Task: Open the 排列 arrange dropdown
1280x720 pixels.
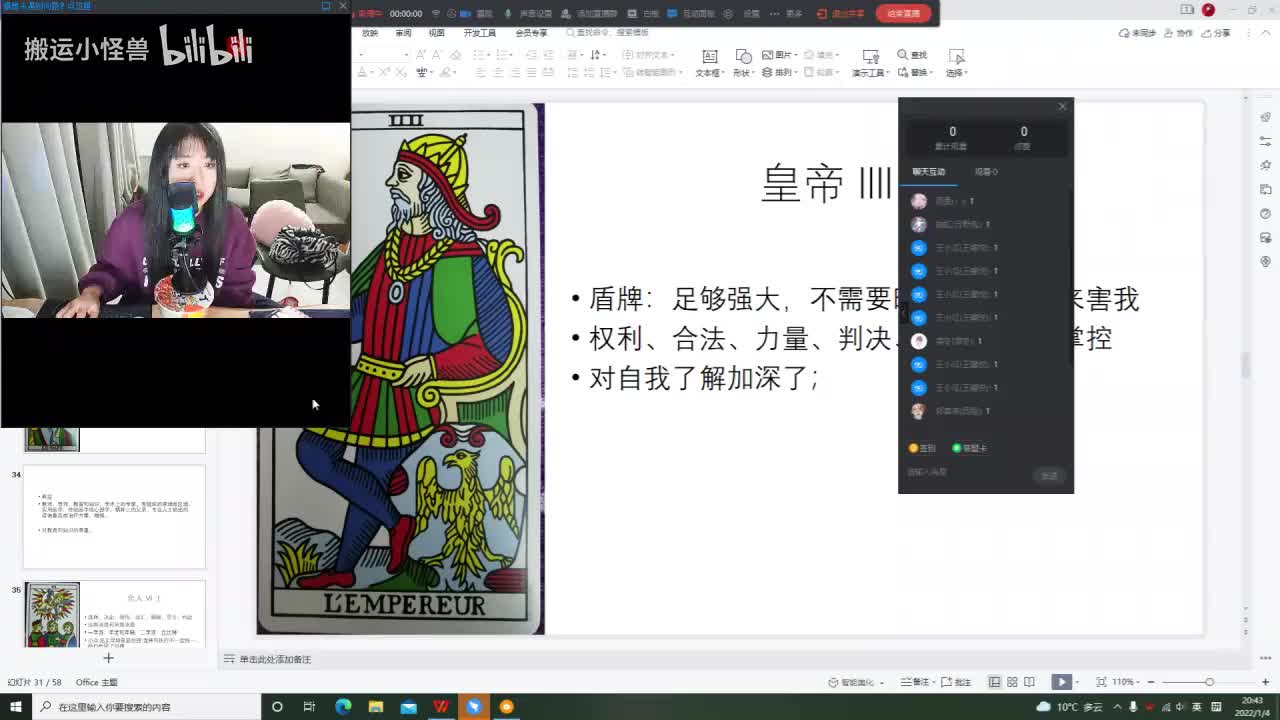Action: click(781, 72)
